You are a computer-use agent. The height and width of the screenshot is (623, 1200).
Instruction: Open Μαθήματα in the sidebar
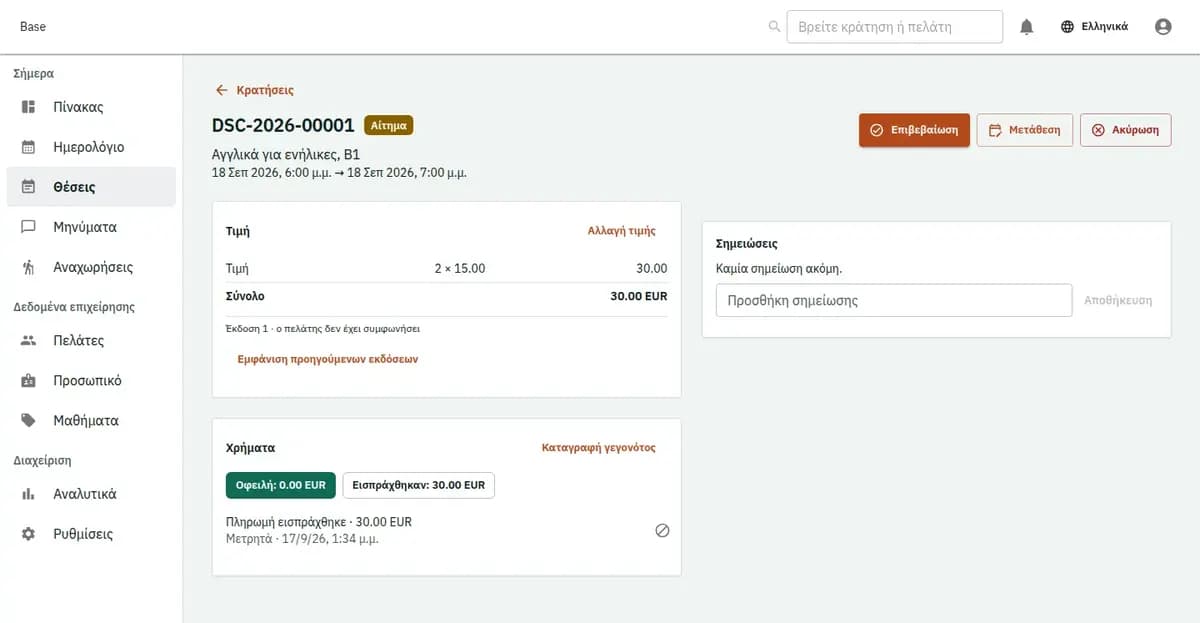[91, 421]
